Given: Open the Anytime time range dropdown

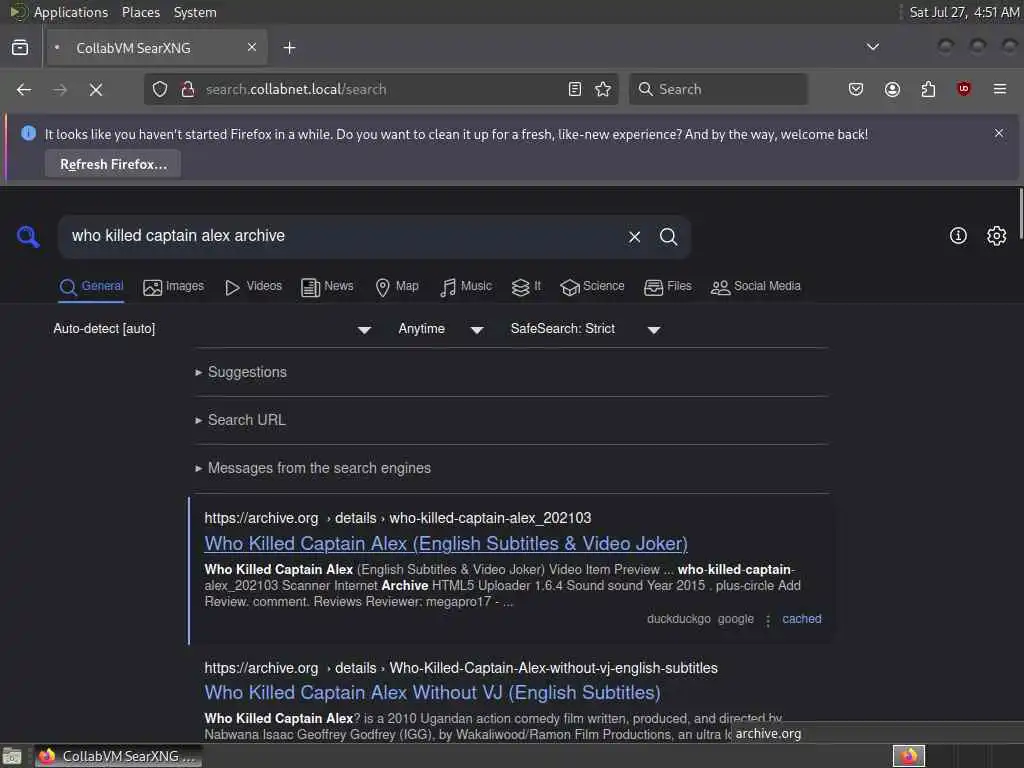Looking at the screenshot, I should click(441, 329).
